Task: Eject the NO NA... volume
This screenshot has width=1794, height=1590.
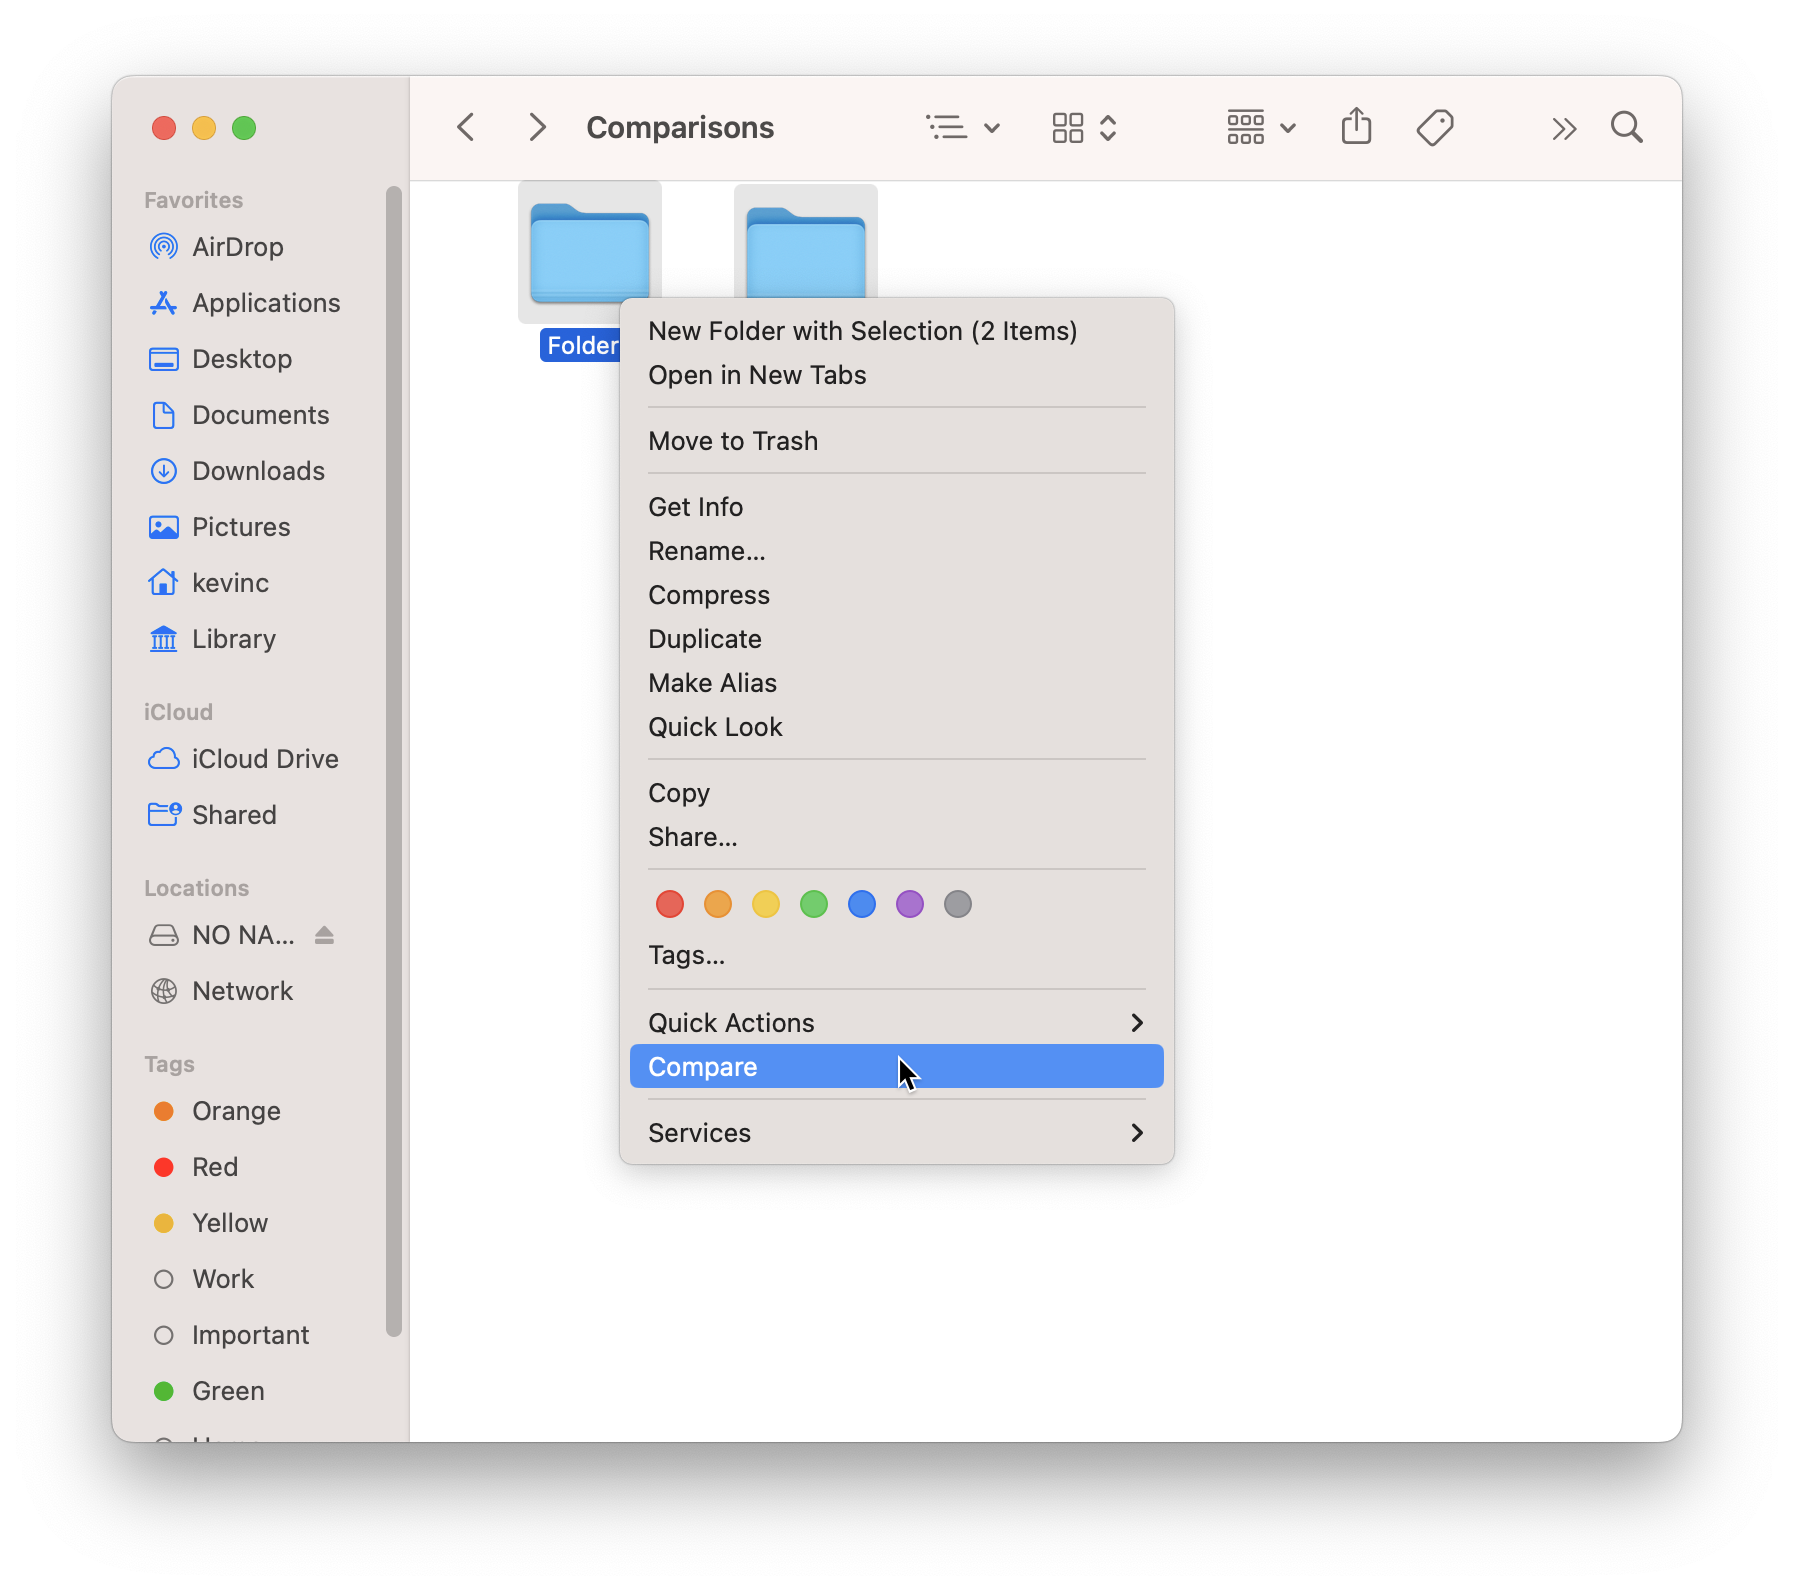Action: click(x=324, y=935)
